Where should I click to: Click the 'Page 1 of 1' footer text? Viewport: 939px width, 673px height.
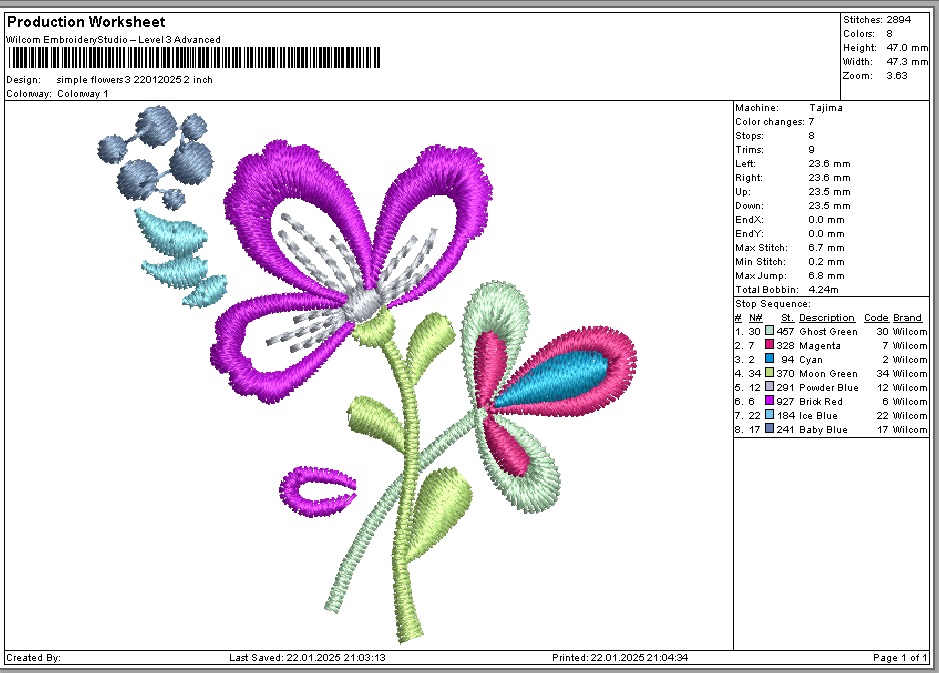tap(900, 657)
